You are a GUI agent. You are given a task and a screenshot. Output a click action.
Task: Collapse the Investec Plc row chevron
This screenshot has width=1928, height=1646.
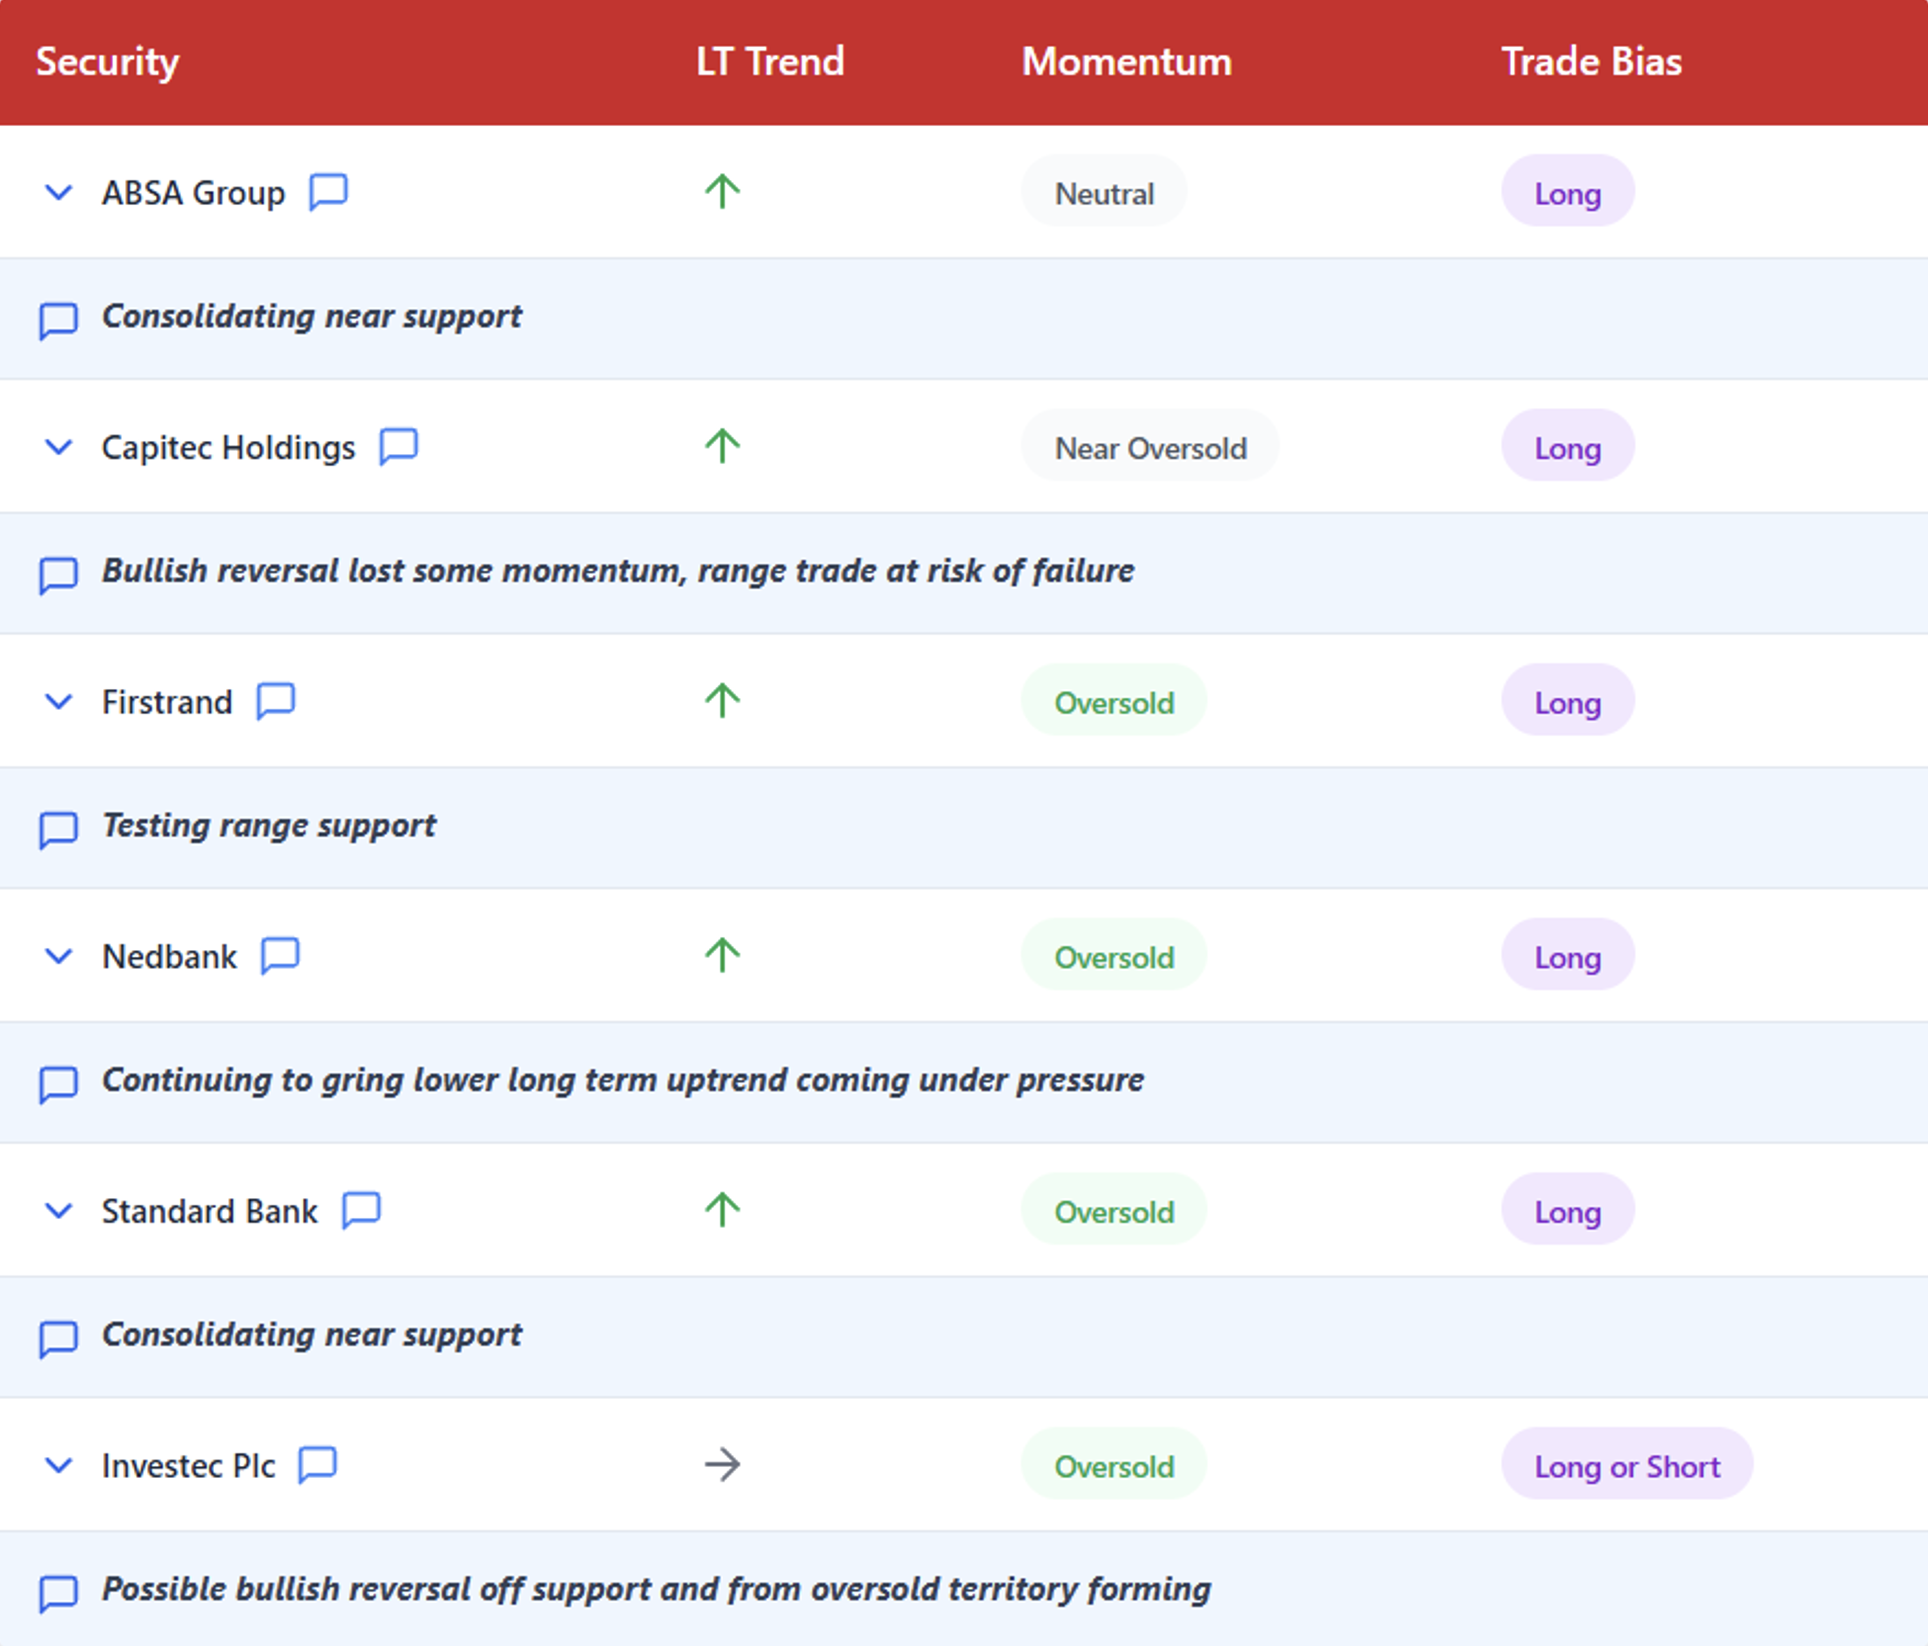click(x=59, y=1466)
